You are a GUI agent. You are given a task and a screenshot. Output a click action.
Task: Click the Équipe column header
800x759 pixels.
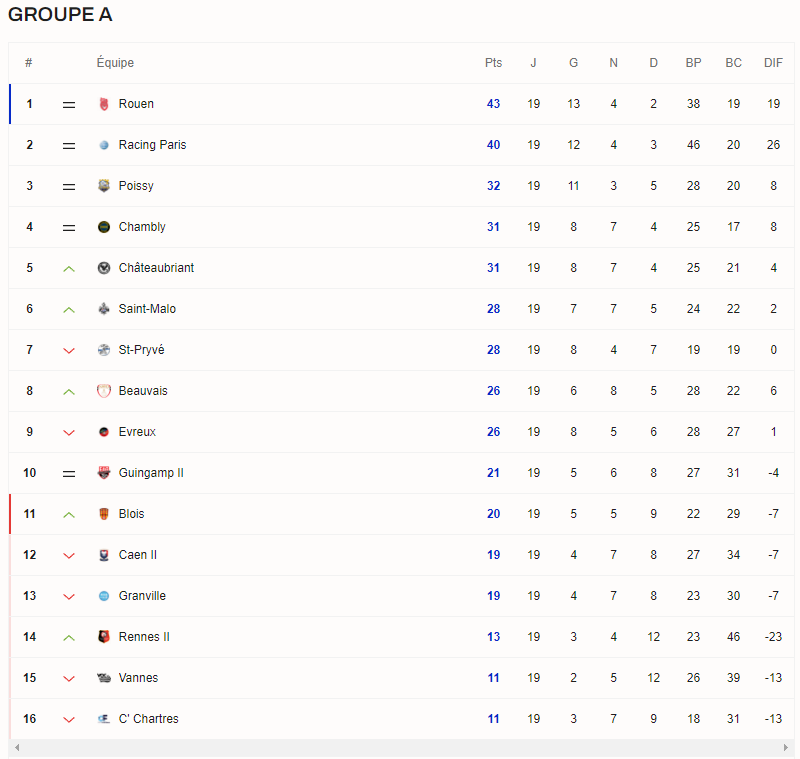click(x=115, y=63)
